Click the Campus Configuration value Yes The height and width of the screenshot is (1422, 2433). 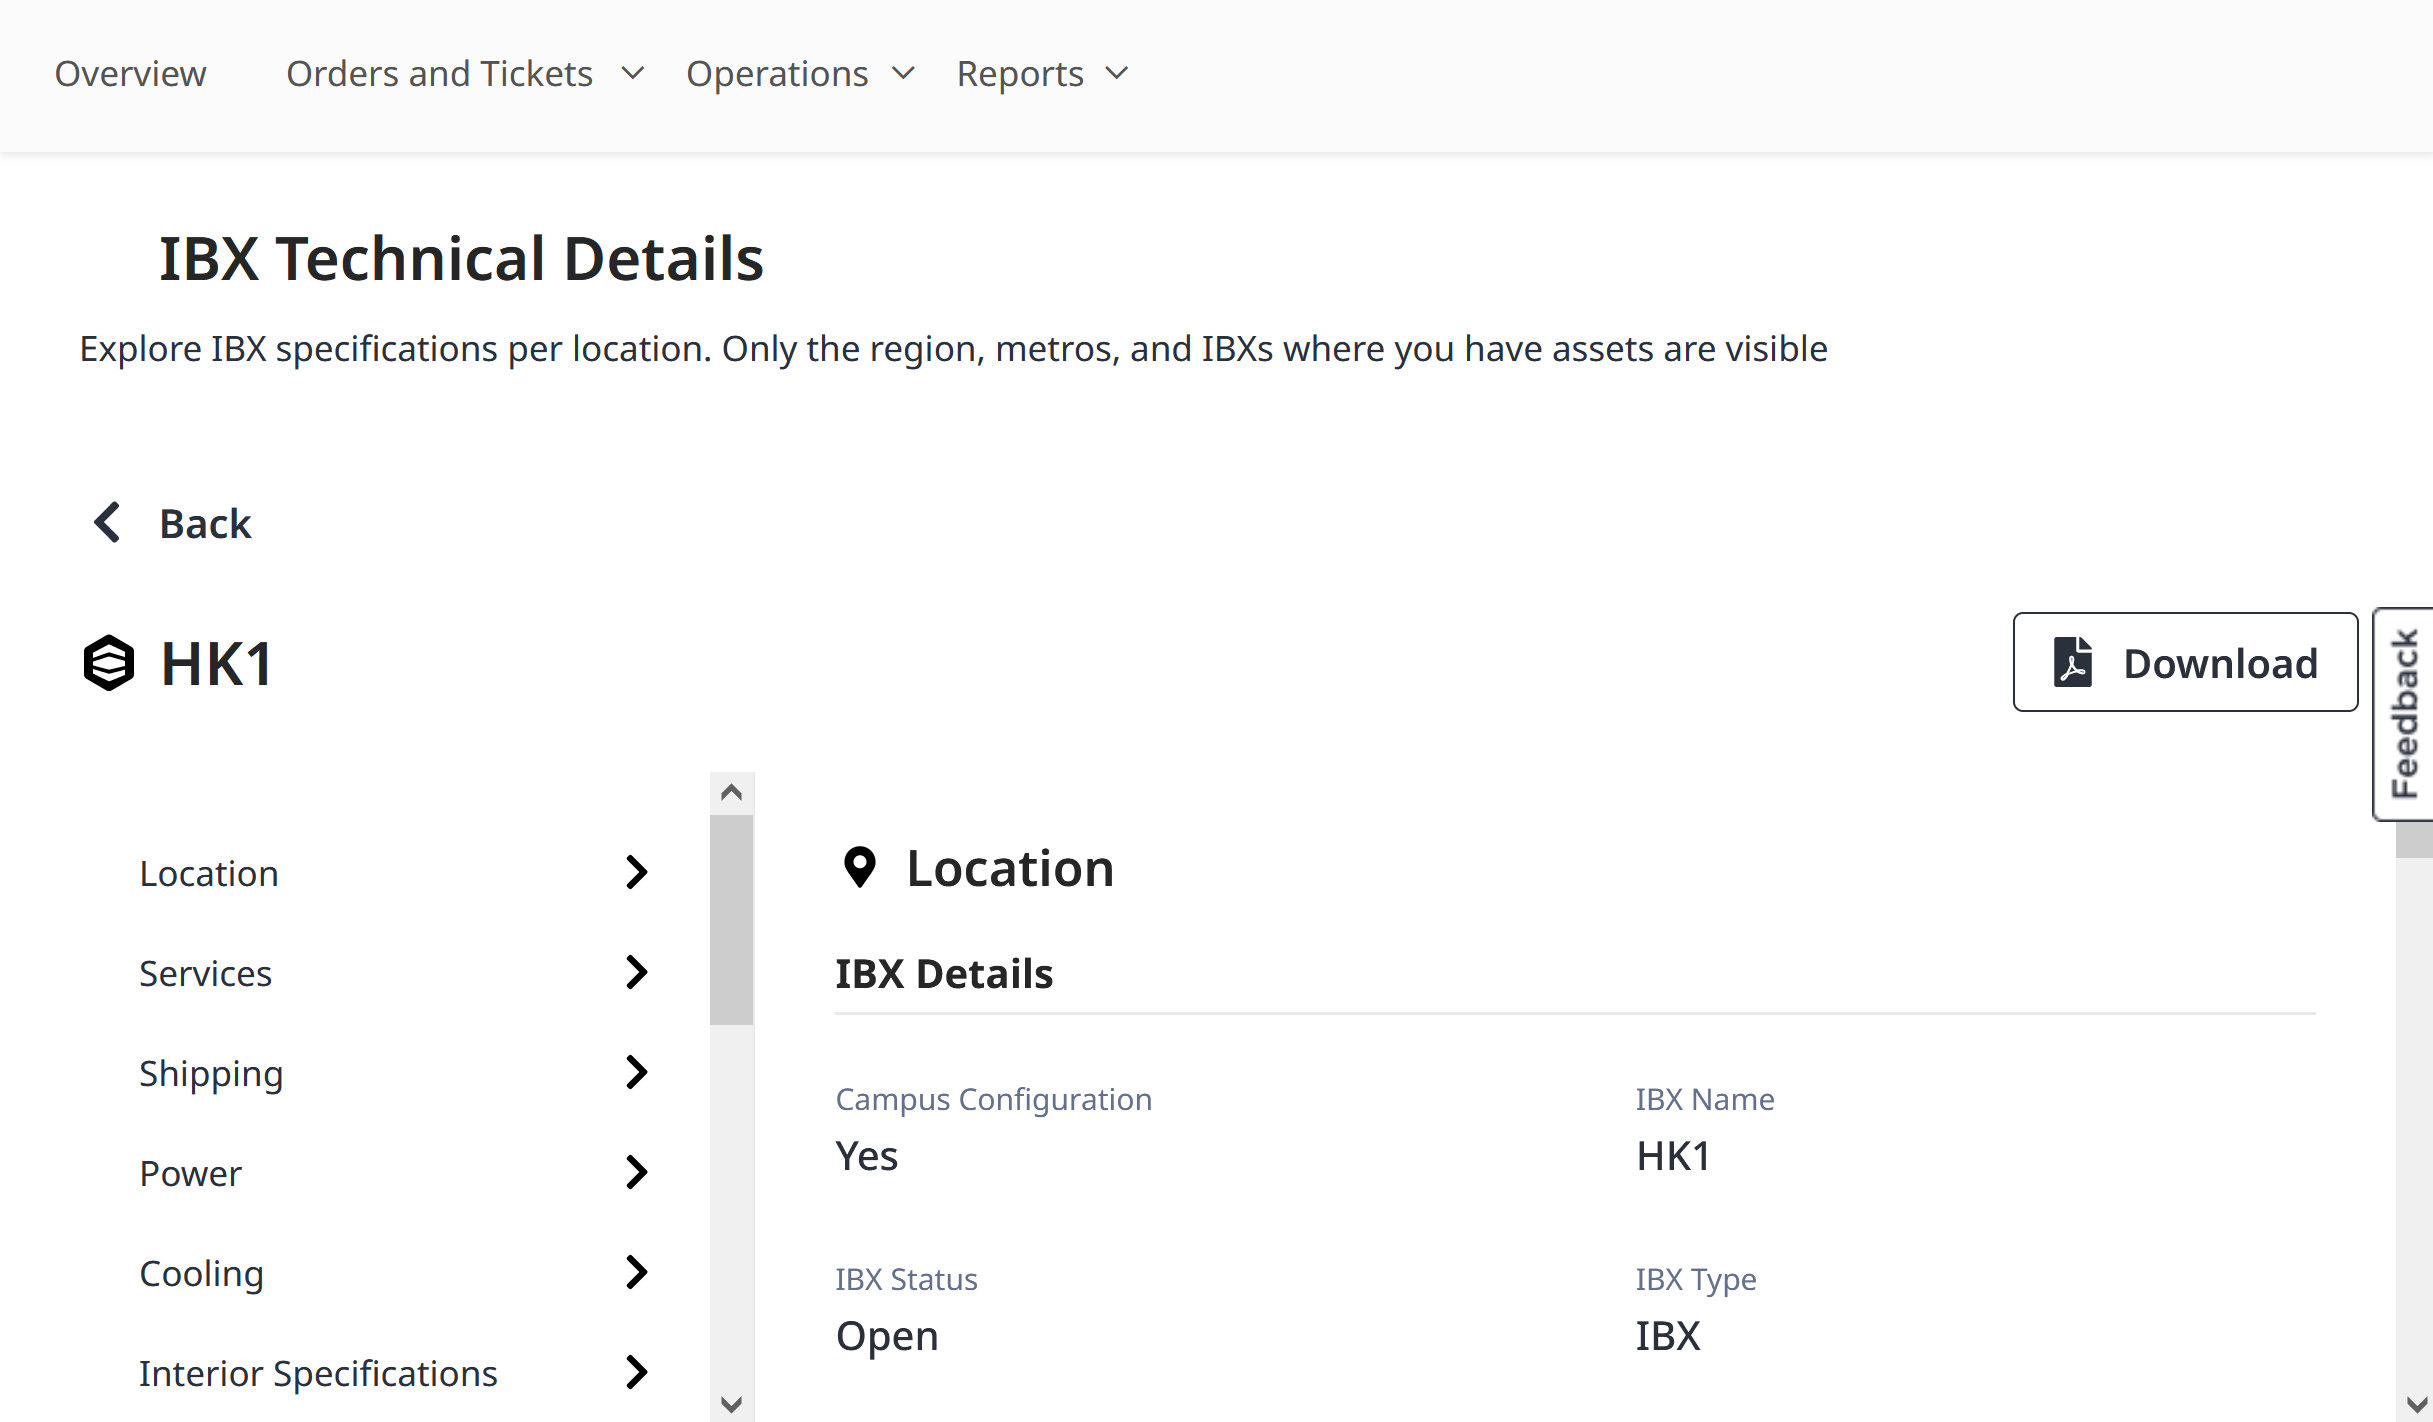866,1156
